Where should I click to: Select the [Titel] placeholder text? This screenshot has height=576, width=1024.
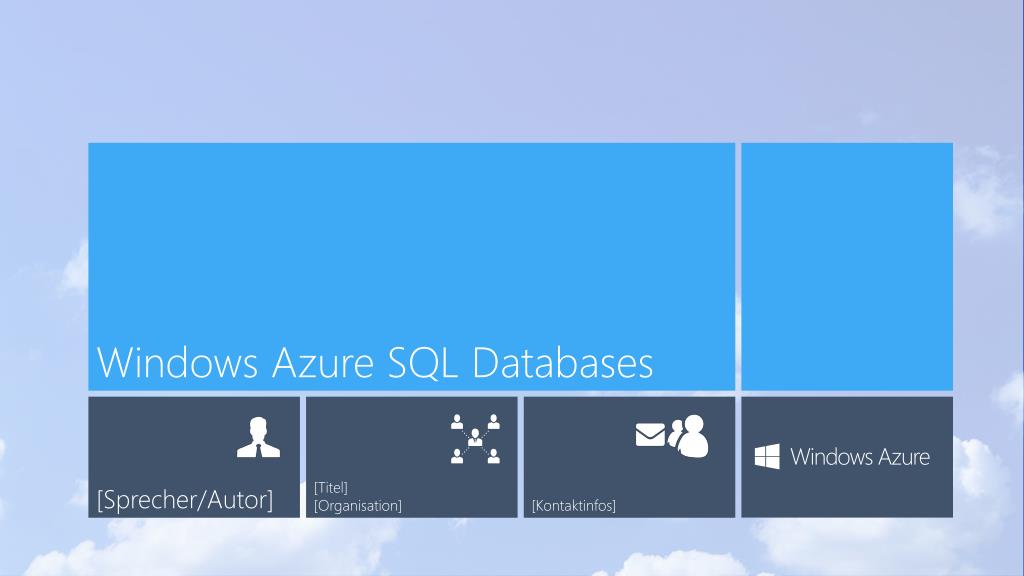coord(330,488)
